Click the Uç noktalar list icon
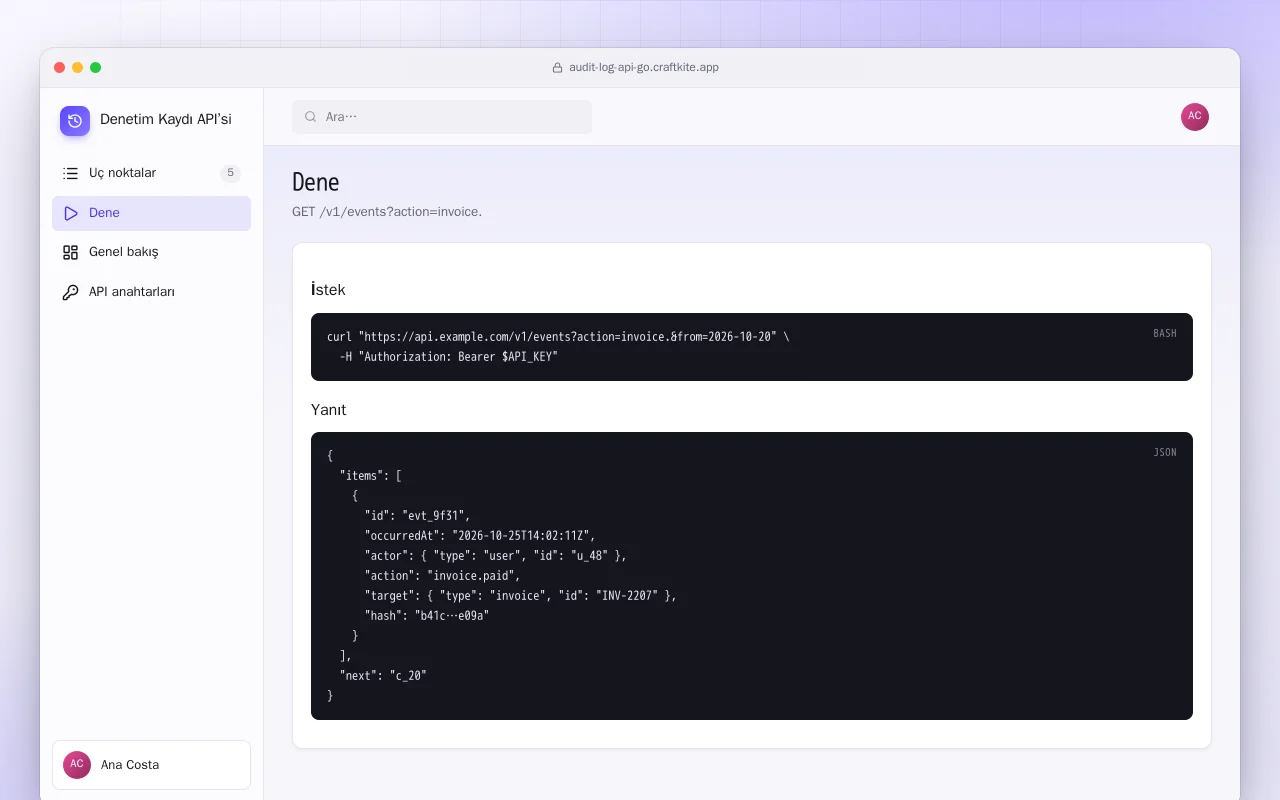 [70, 173]
